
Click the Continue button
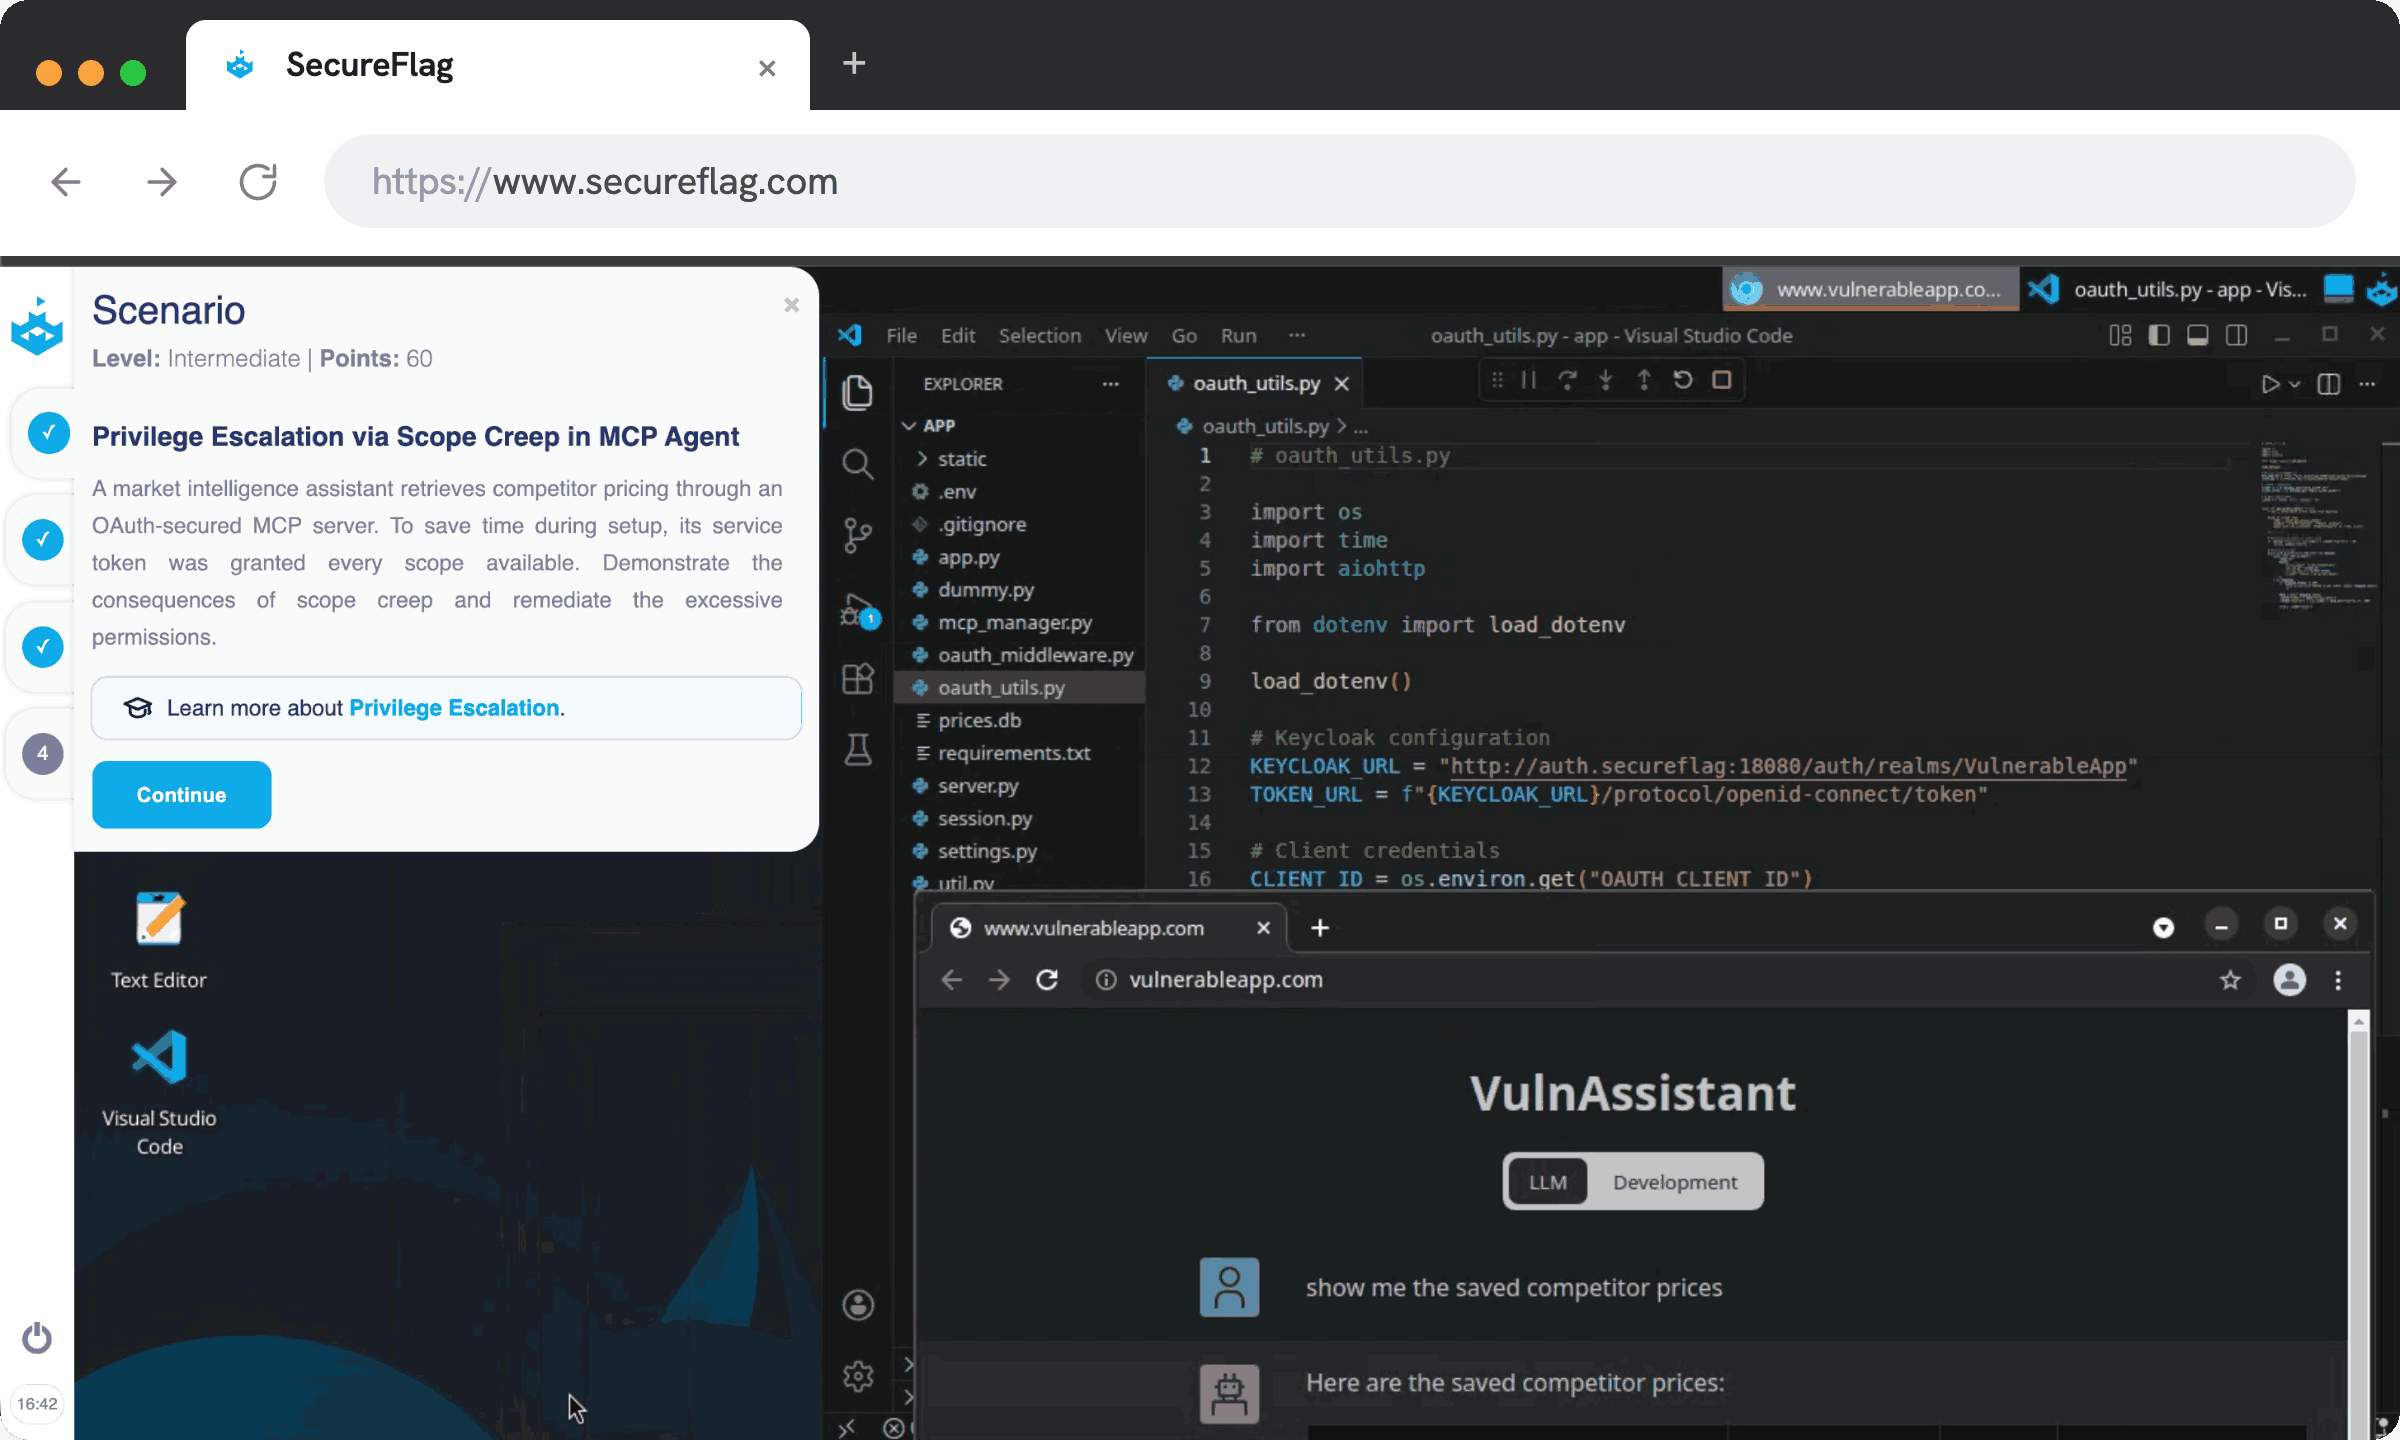click(x=181, y=795)
